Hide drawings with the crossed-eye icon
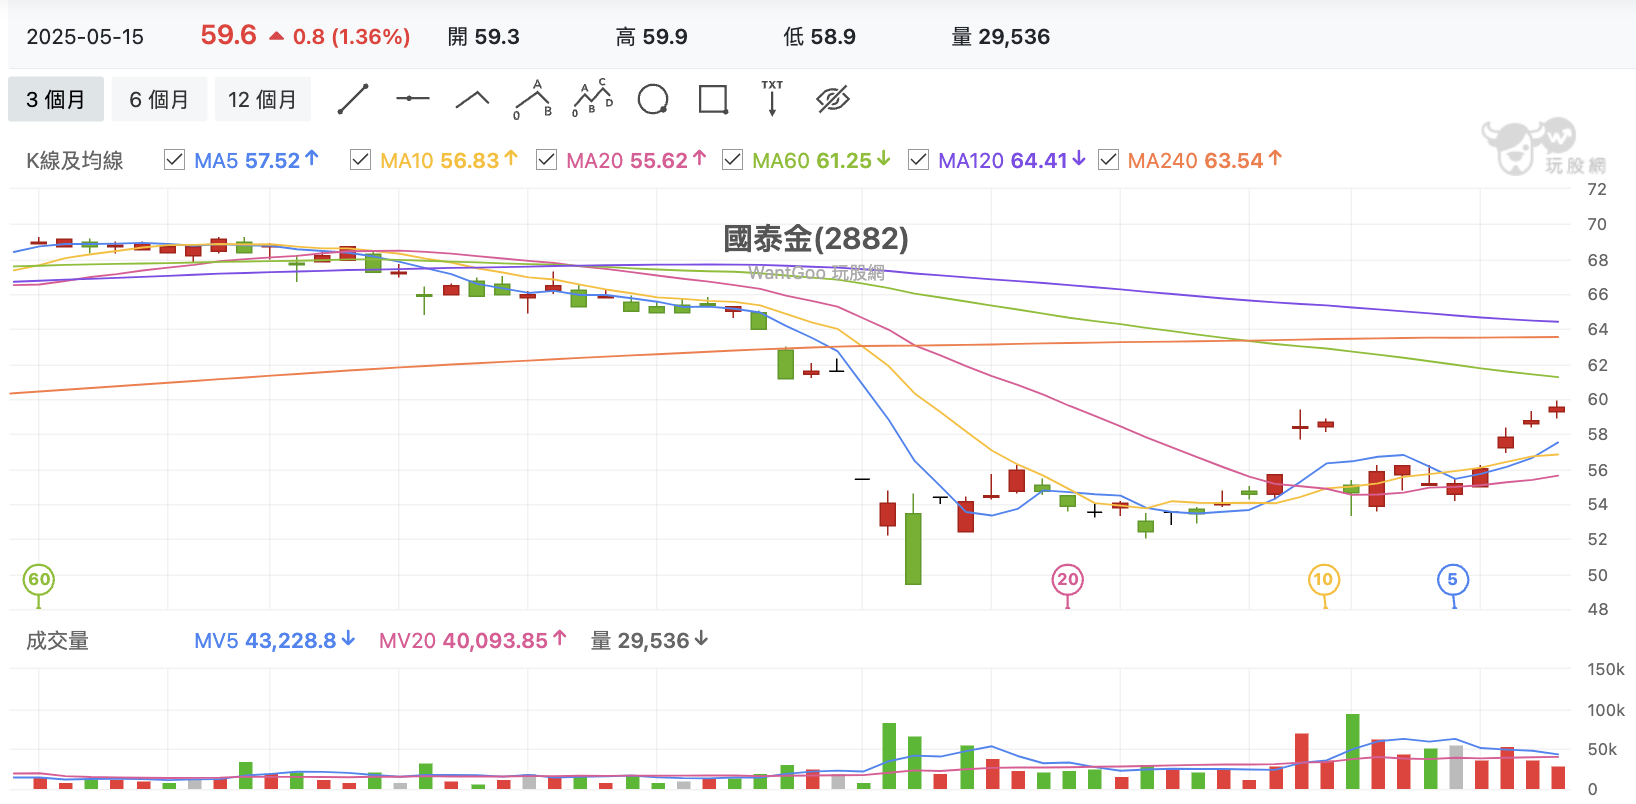1636x804 pixels. pos(832,99)
